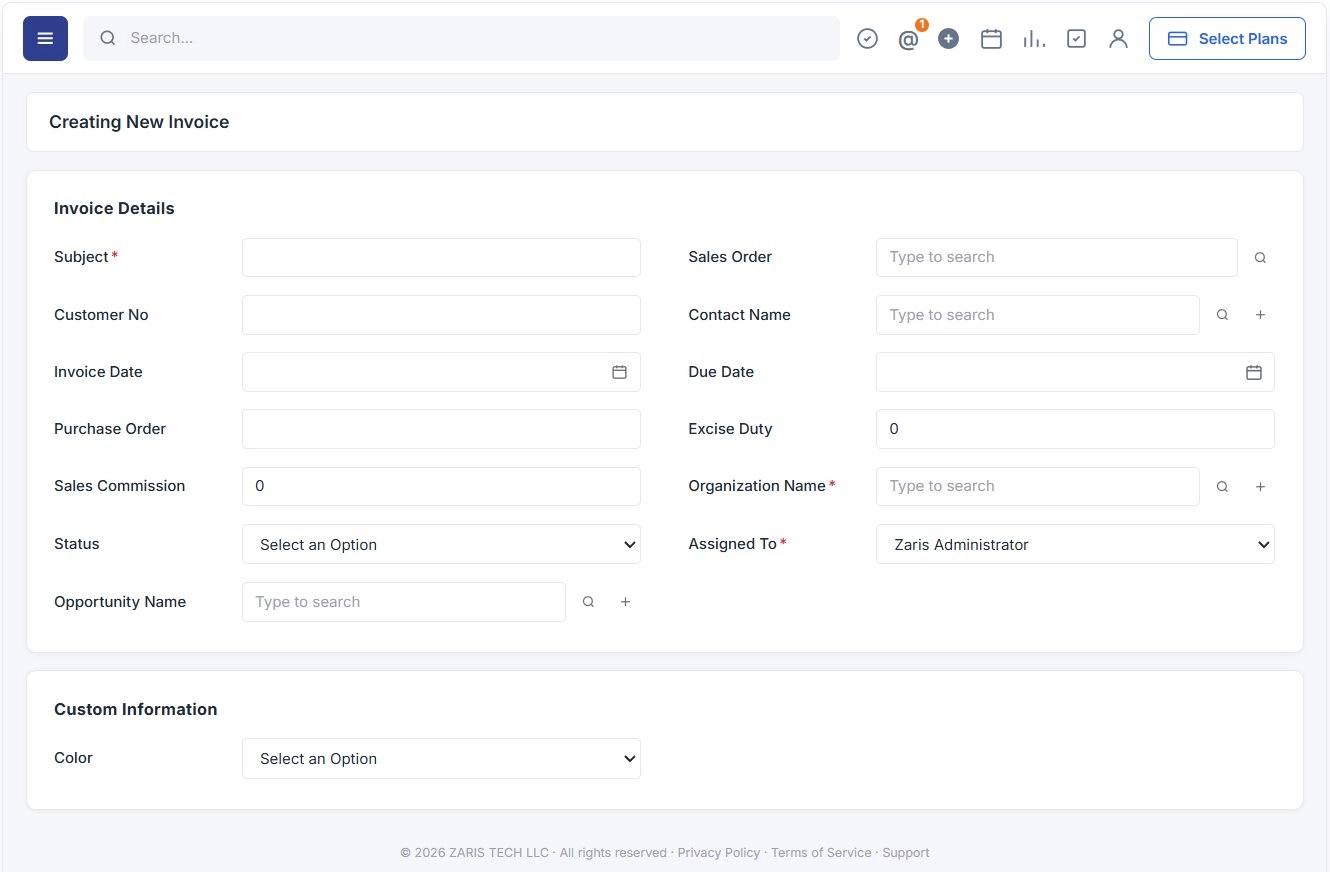Click the Subject input field
The height and width of the screenshot is (872, 1330).
(x=441, y=257)
